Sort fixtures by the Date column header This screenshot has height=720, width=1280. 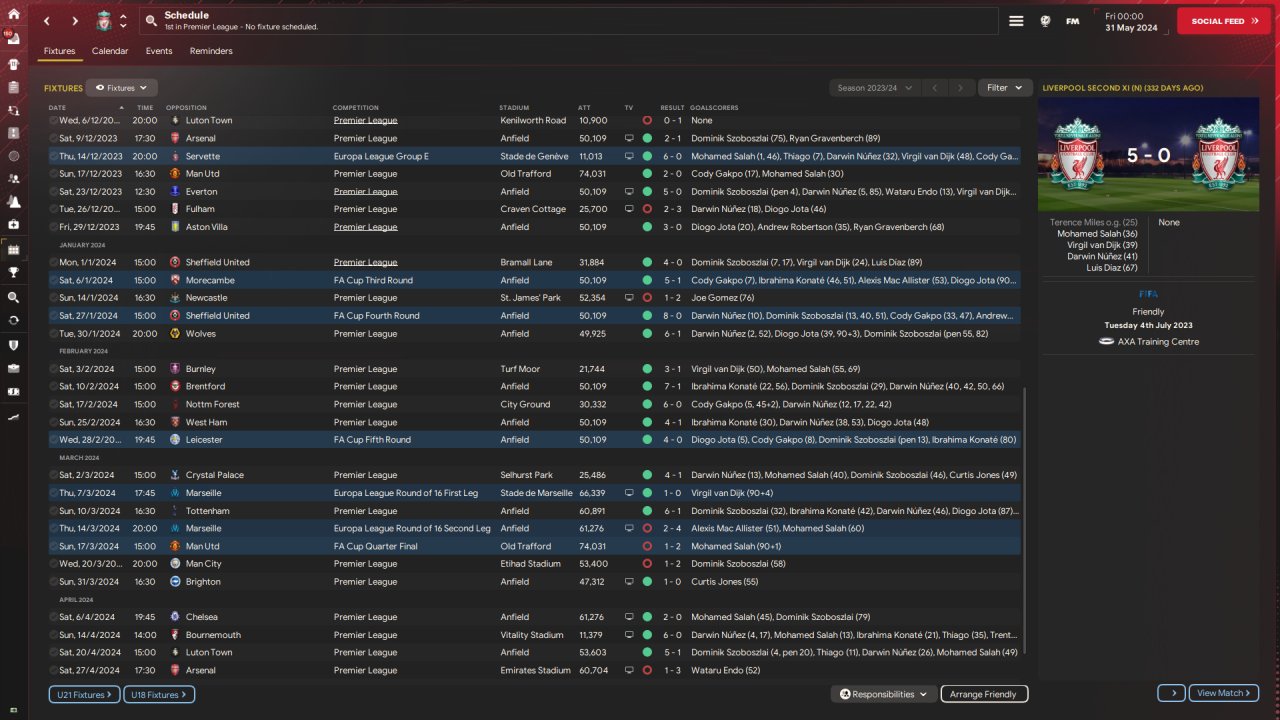point(57,107)
